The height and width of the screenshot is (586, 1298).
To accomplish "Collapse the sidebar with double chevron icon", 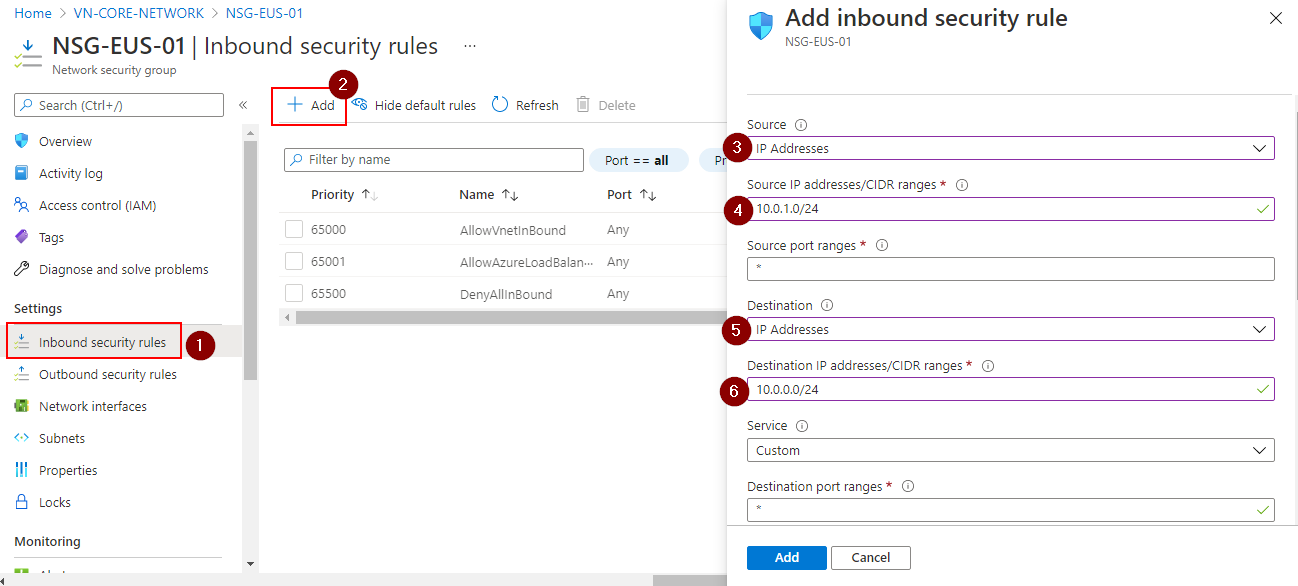I will [243, 105].
